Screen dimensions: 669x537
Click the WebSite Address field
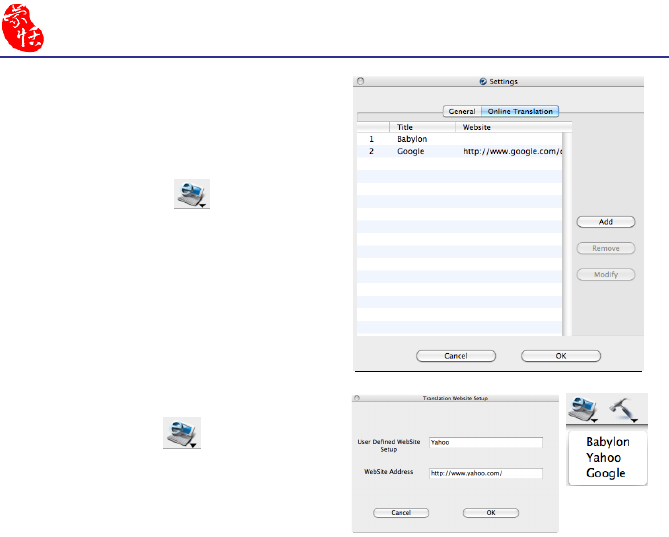(x=486, y=473)
